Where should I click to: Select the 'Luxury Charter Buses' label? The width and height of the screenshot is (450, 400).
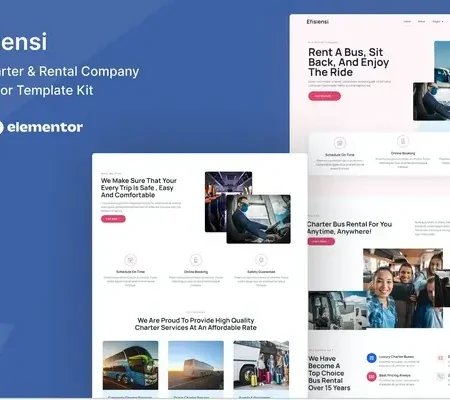[396, 357]
